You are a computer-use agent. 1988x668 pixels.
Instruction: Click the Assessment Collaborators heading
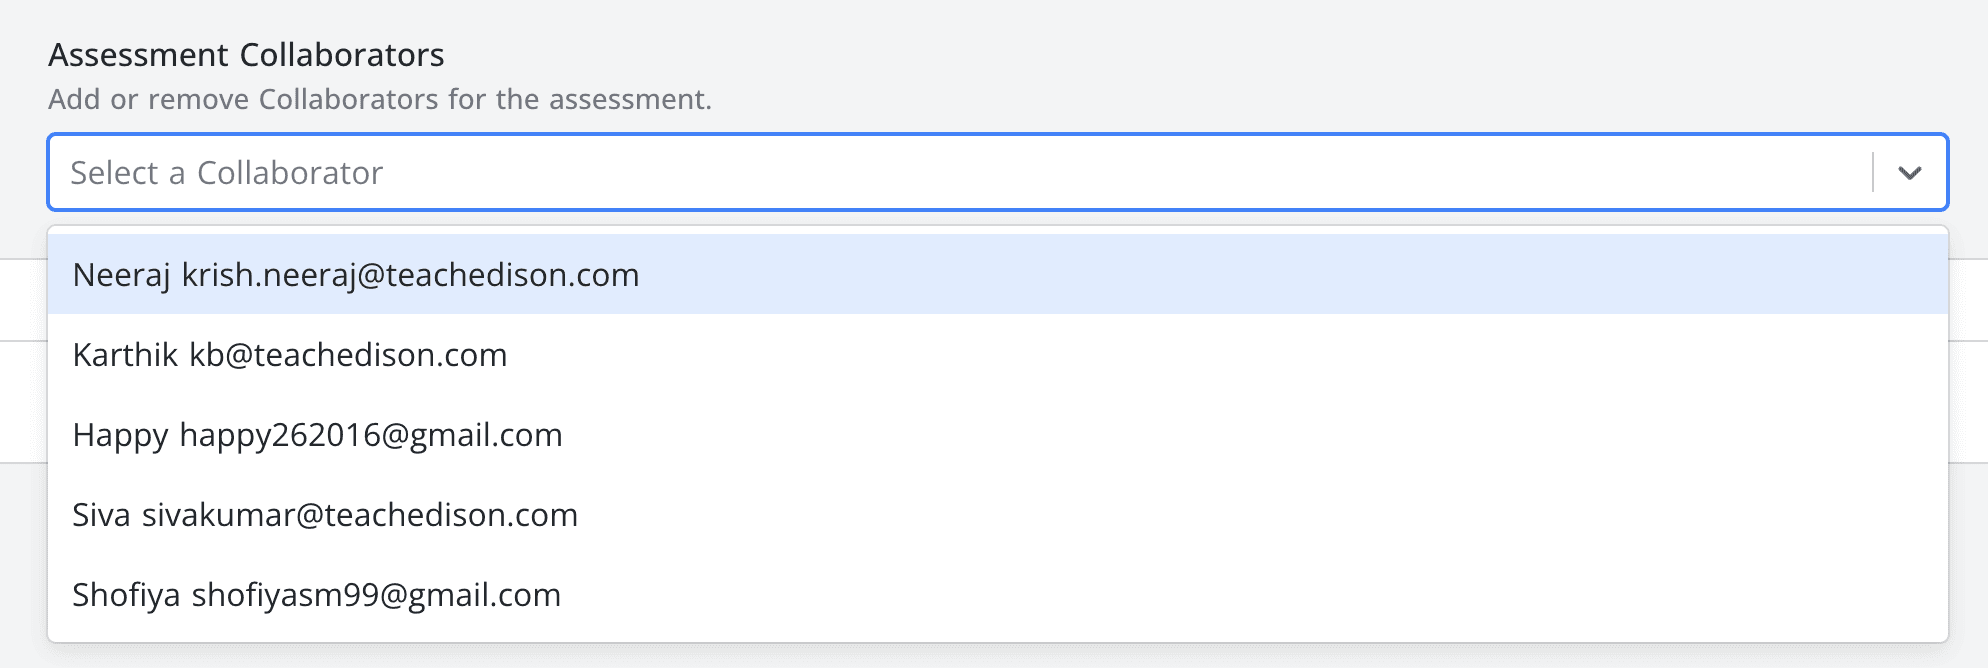coord(246,55)
